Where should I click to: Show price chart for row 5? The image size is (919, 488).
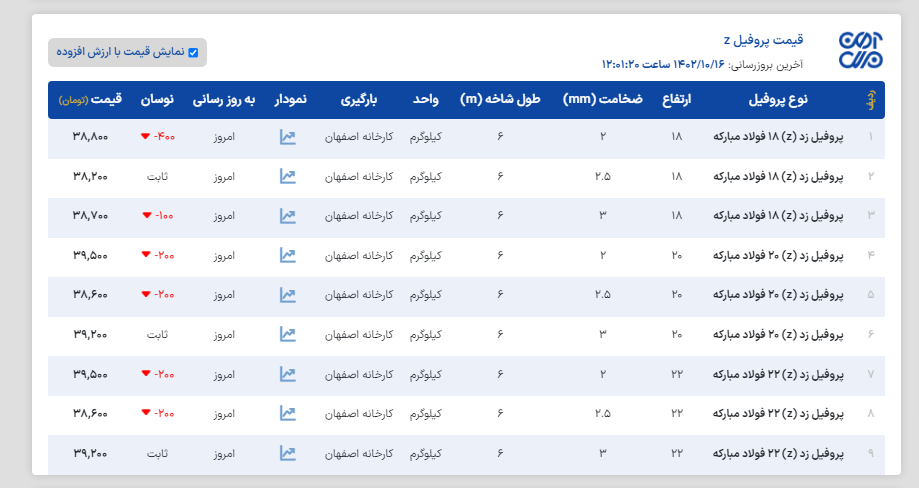tap(288, 294)
